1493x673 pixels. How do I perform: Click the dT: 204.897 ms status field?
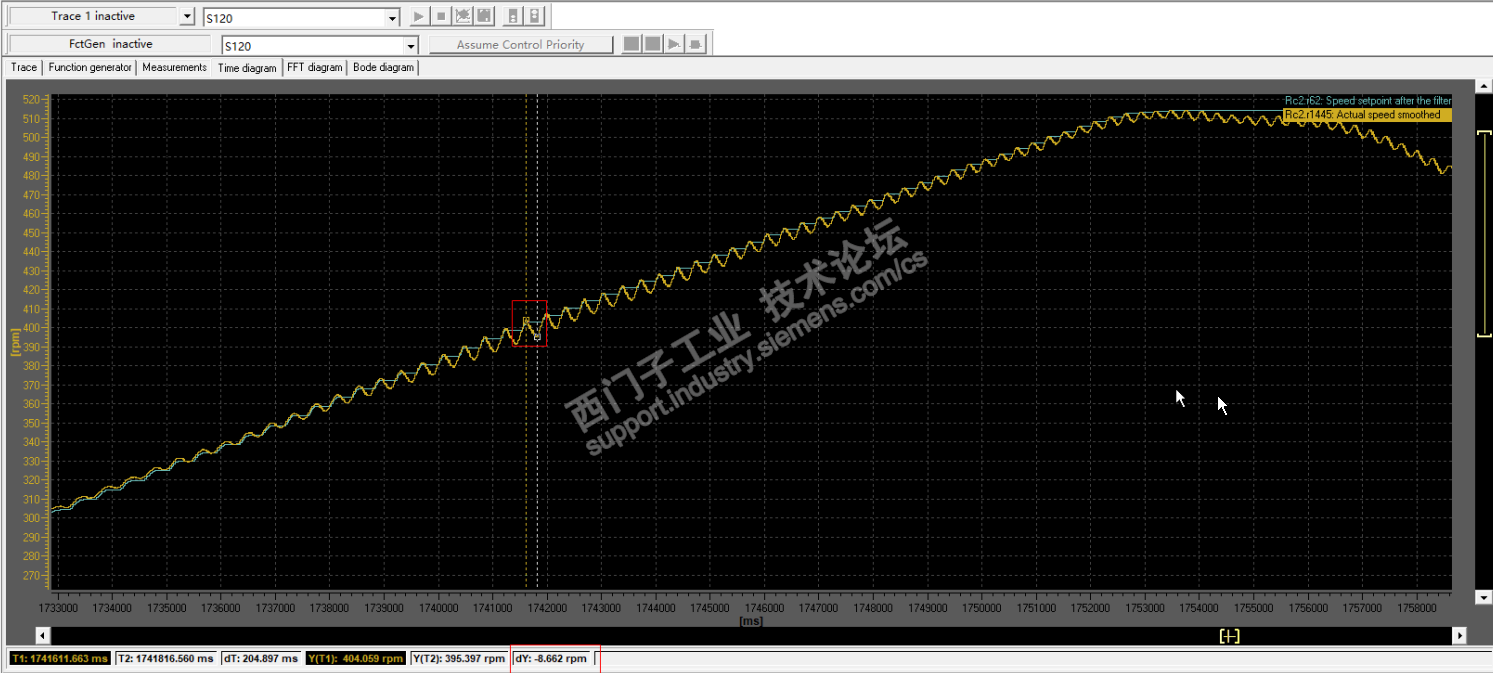[x=262, y=659]
